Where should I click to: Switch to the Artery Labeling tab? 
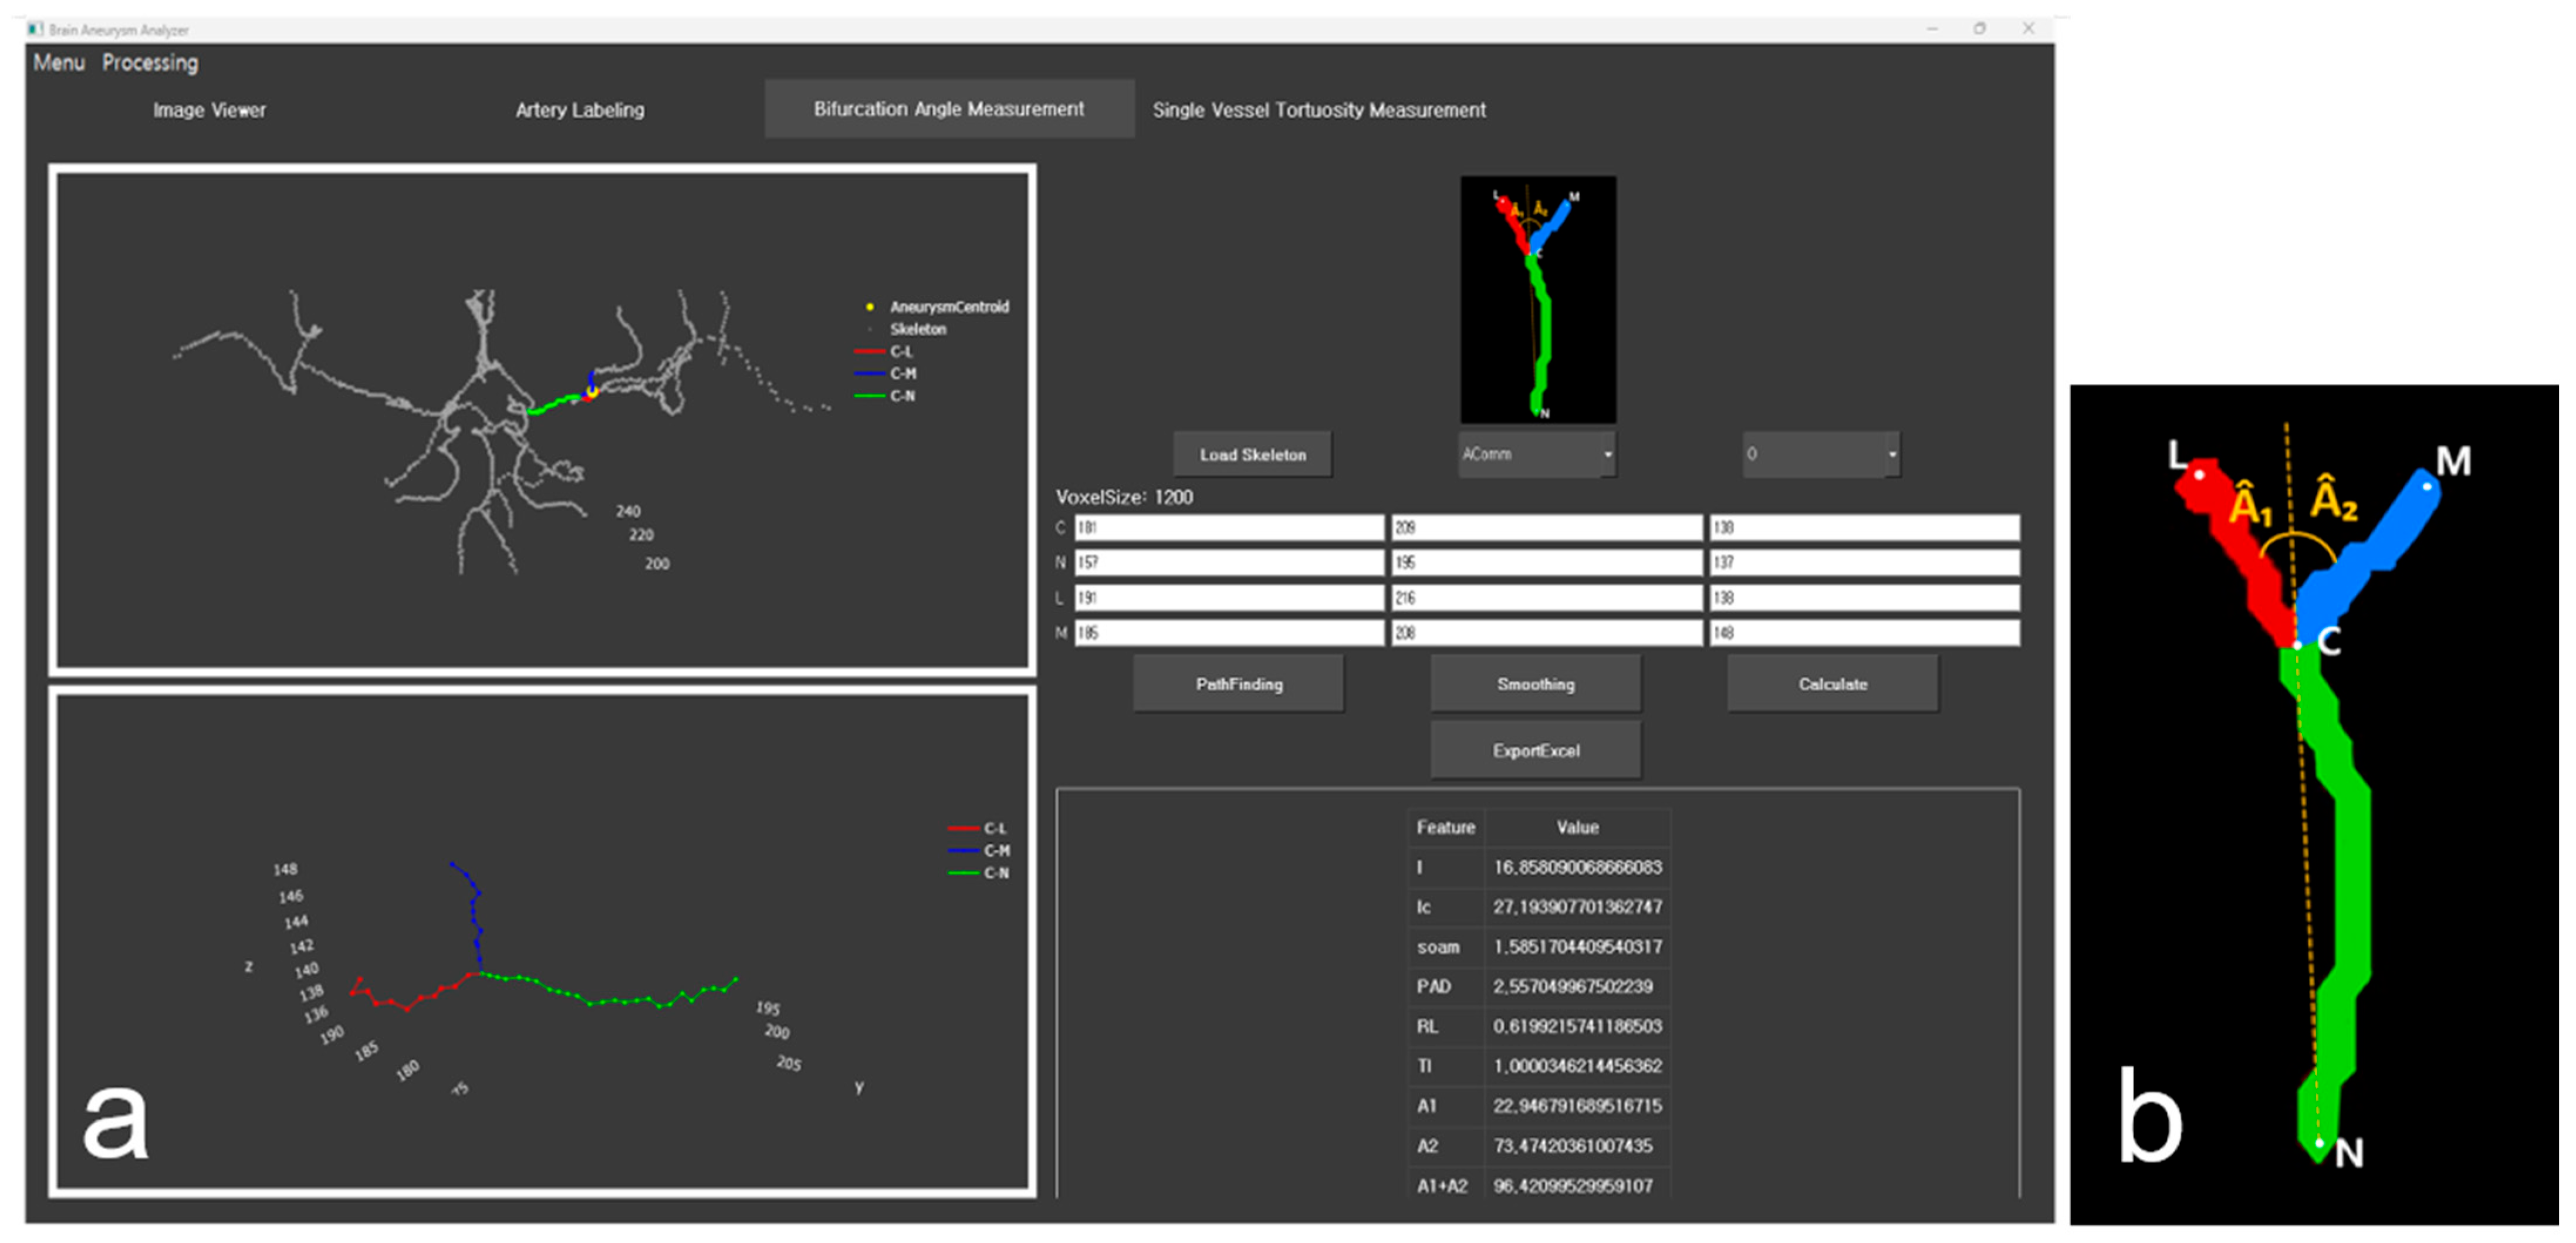point(579,110)
